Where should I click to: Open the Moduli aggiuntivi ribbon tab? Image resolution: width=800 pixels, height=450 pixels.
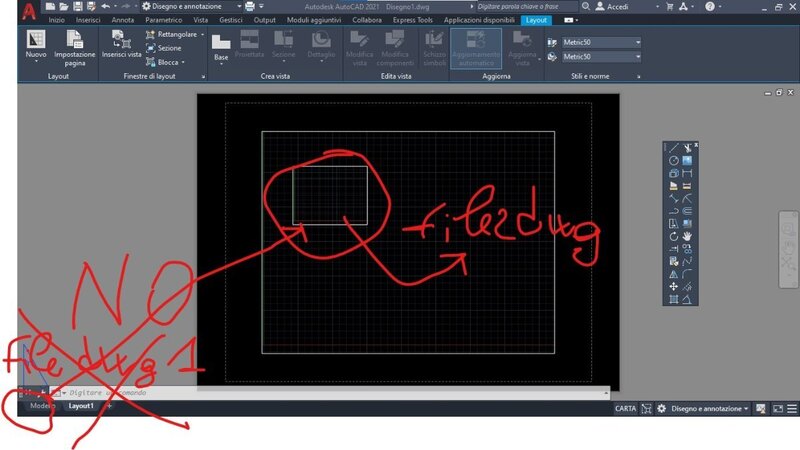tap(314, 20)
